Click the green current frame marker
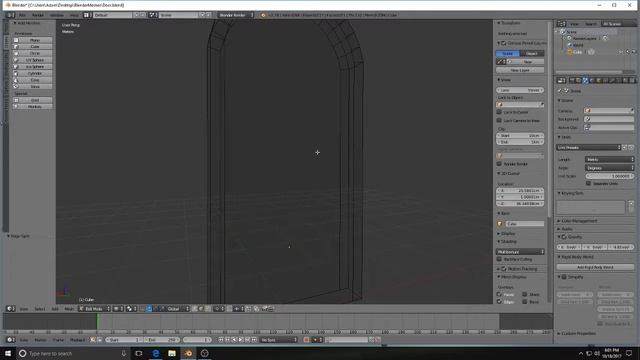This screenshot has height=360, width=640. tap(97, 322)
